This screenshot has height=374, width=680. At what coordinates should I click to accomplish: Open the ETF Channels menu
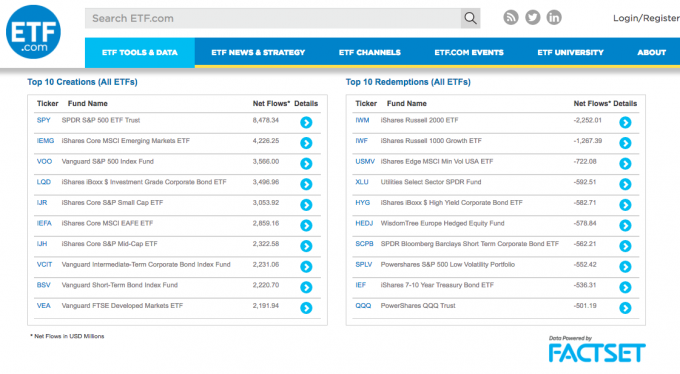[369, 52]
